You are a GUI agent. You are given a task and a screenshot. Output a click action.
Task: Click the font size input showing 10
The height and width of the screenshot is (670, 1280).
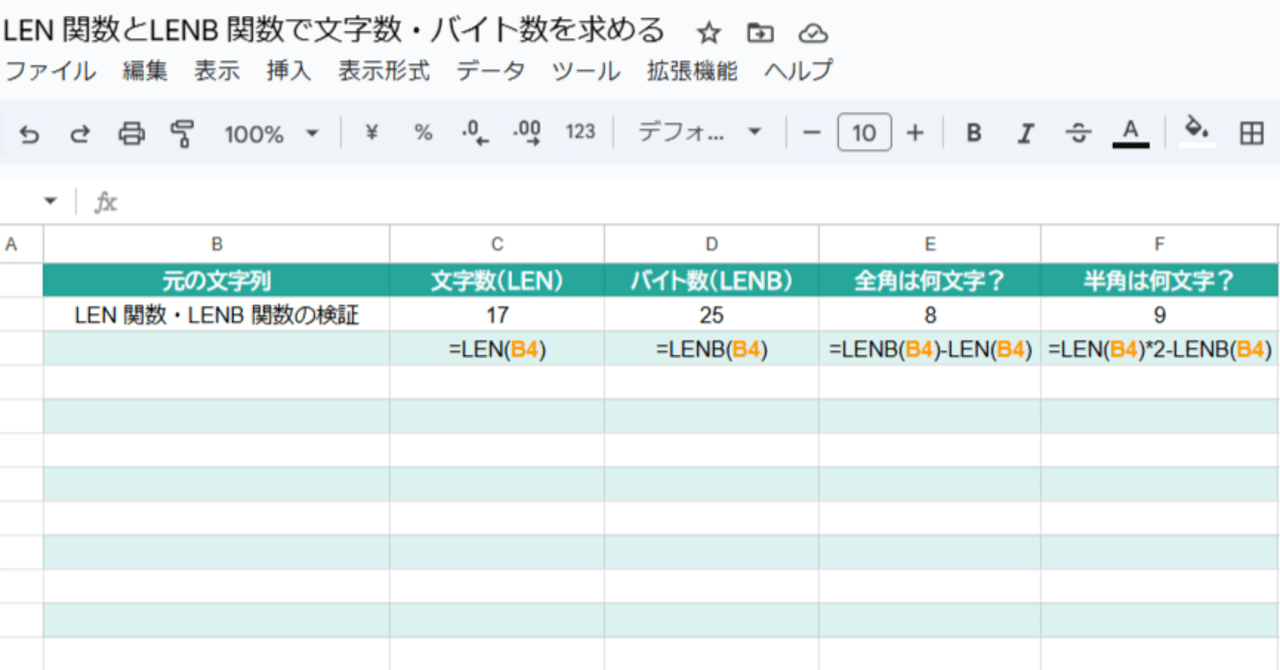864,132
